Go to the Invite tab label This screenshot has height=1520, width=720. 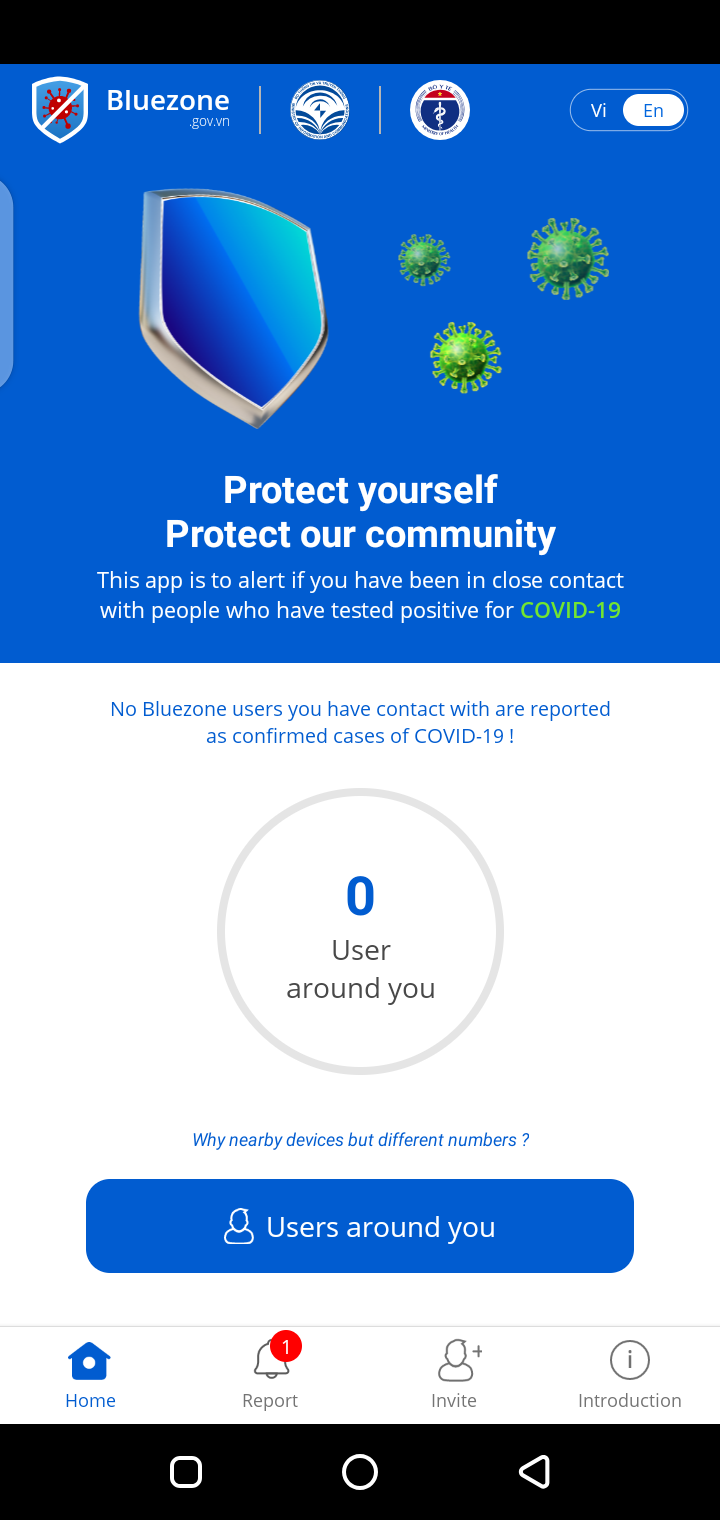(x=454, y=1401)
